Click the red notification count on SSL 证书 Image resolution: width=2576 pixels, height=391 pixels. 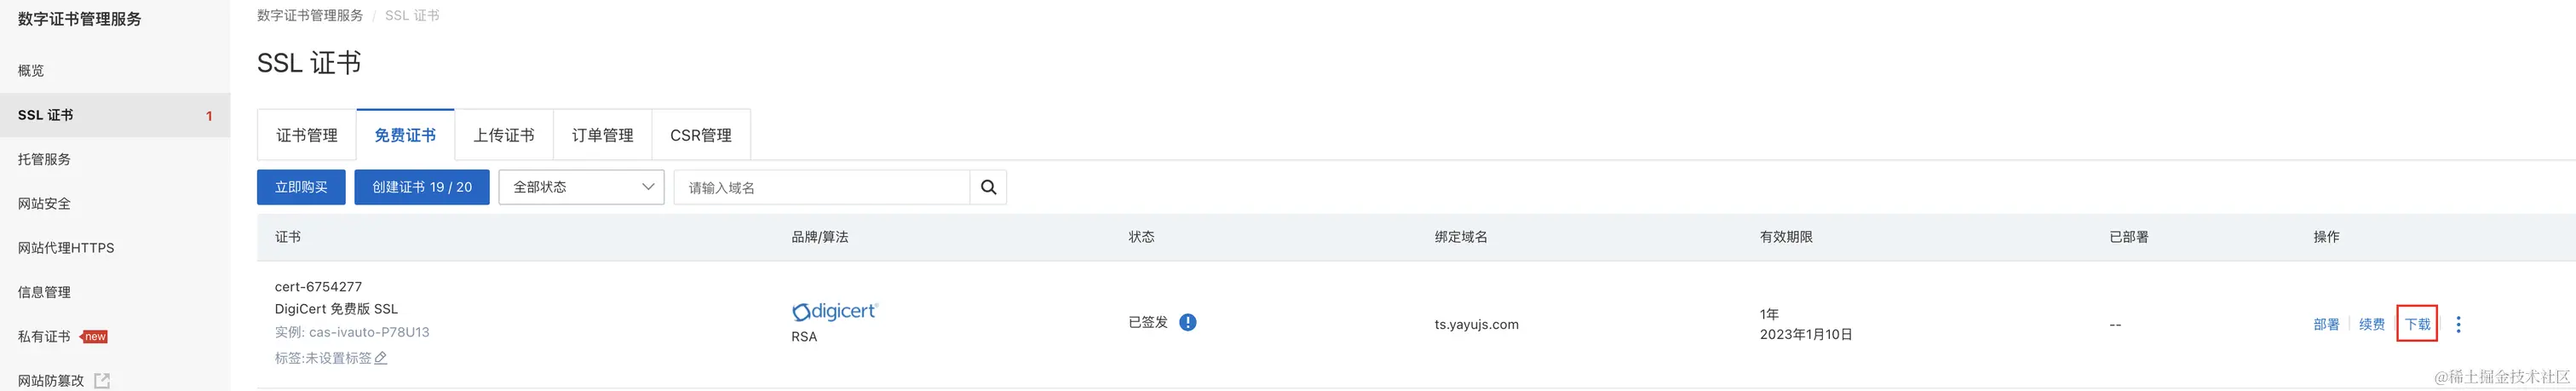point(209,116)
